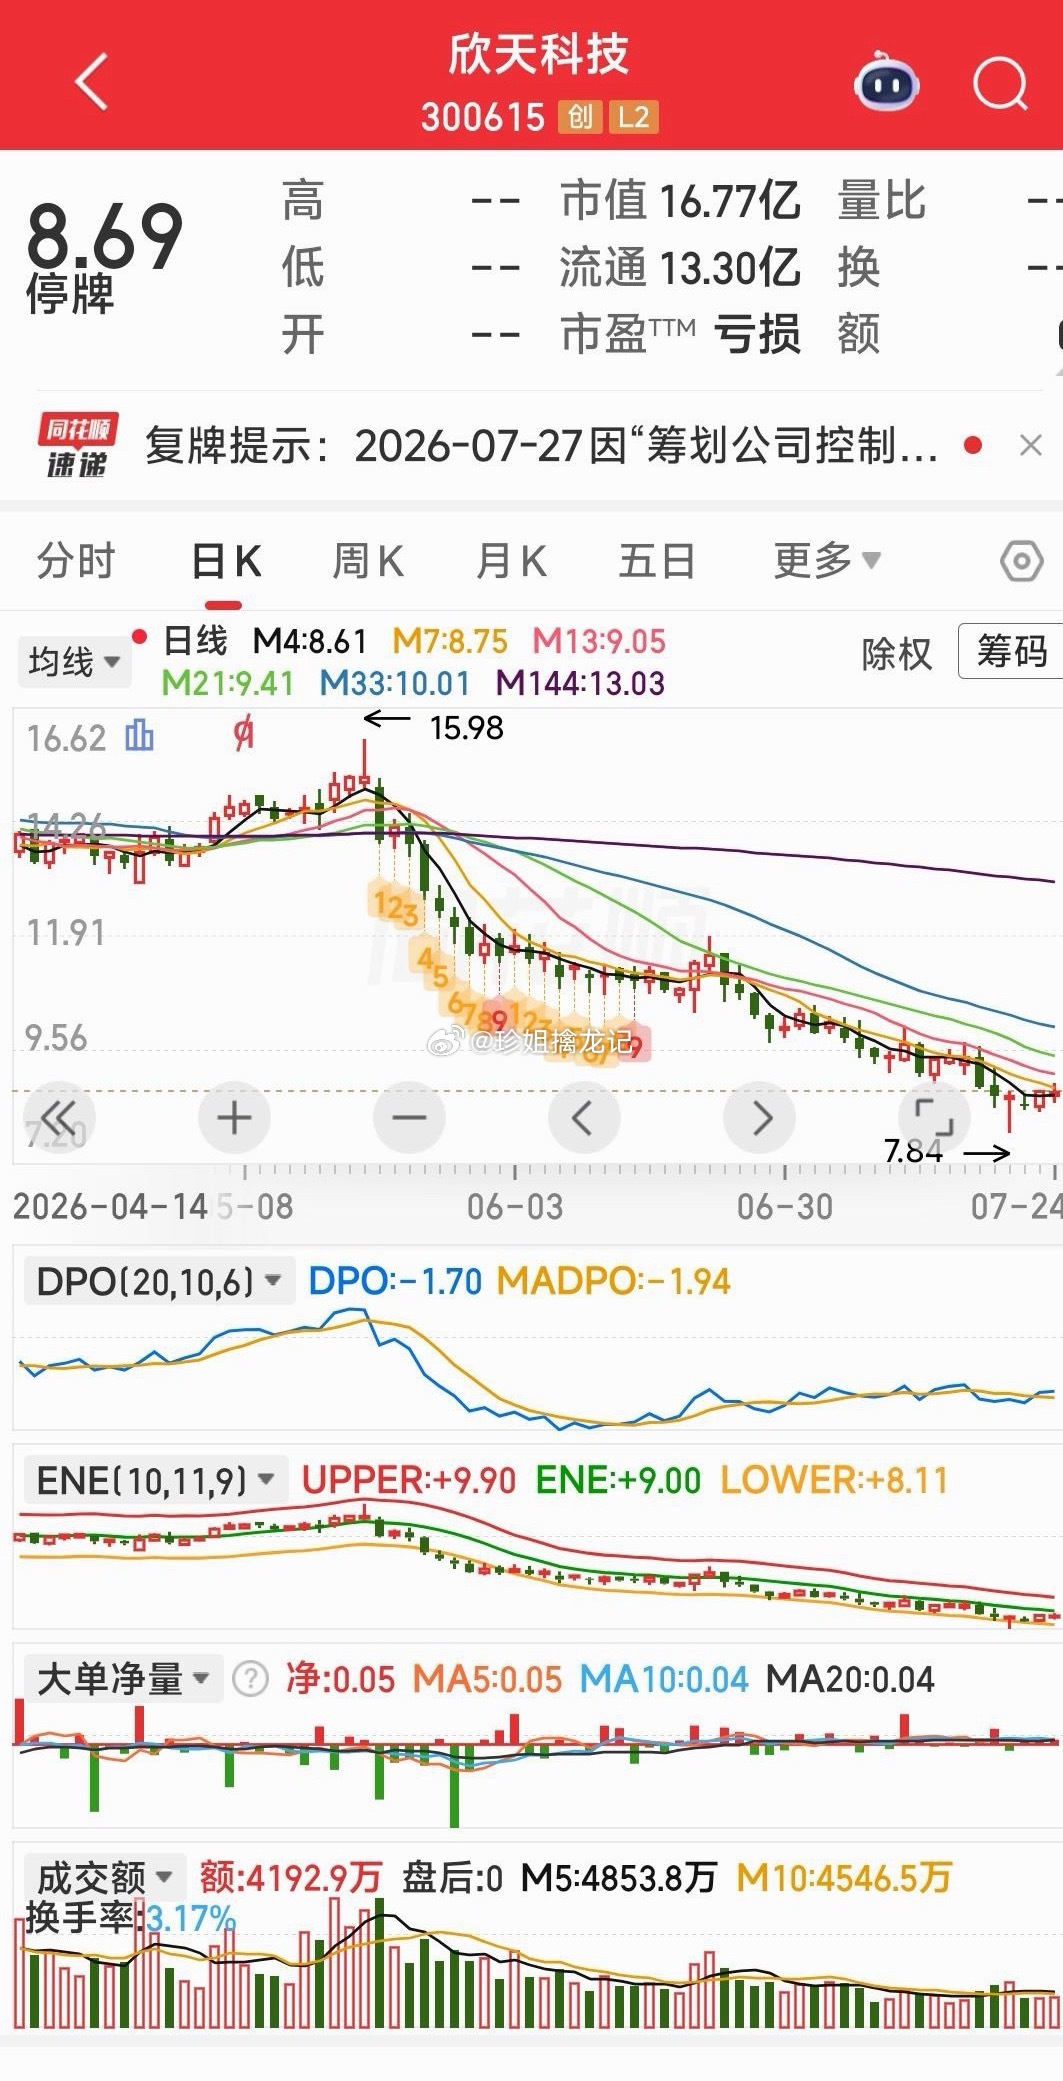The height and width of the screenshot is (2081, 1063).
Task: Click the red ϕ marker icon on chart
Action: coord(243,735)
